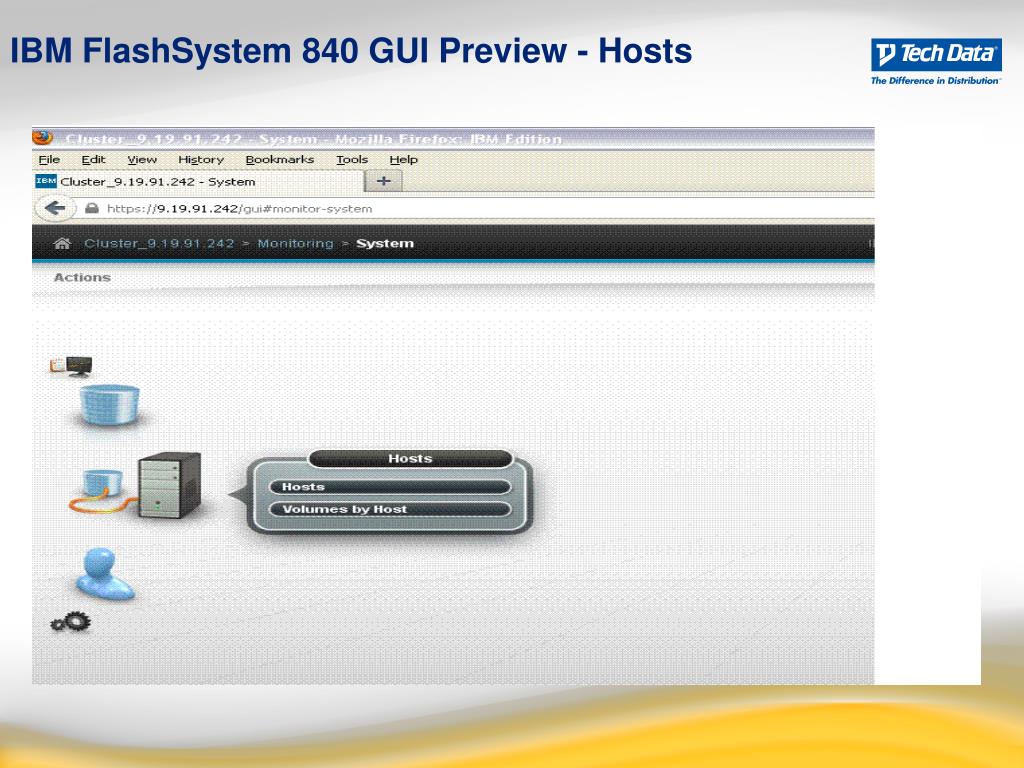The width and height of the screenshot is (1024, 768).
Task: Click the IBM favicon on the tab
Action: coord(46,181)
